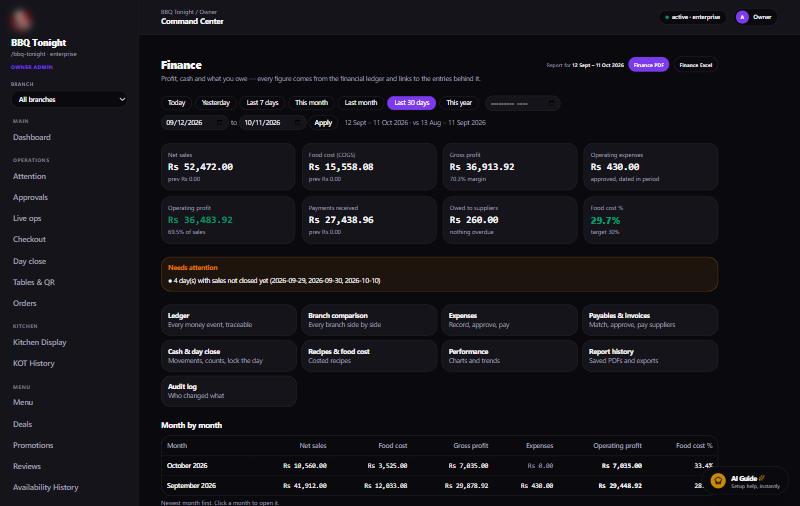Click the OWNER ADMIN role label
Viewport: 800px width, 506px height.
pos(32,67)
